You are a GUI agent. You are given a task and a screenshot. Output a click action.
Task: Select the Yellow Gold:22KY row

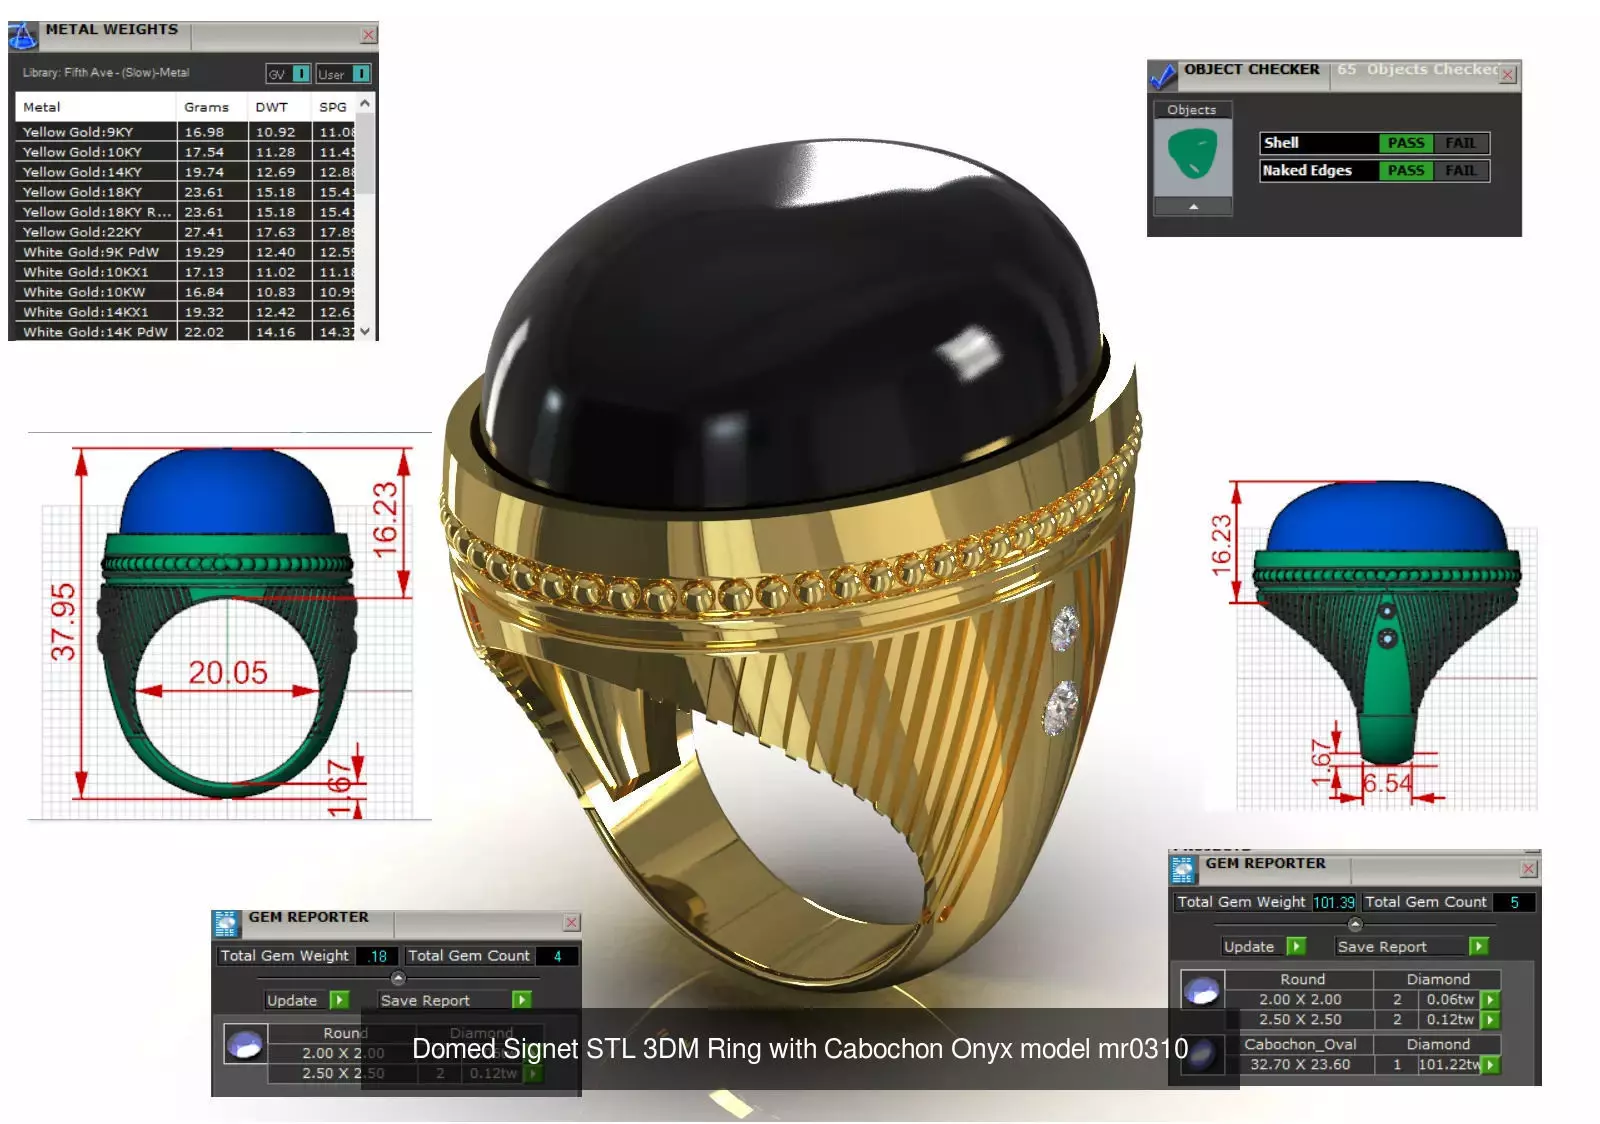pos(186,232)
